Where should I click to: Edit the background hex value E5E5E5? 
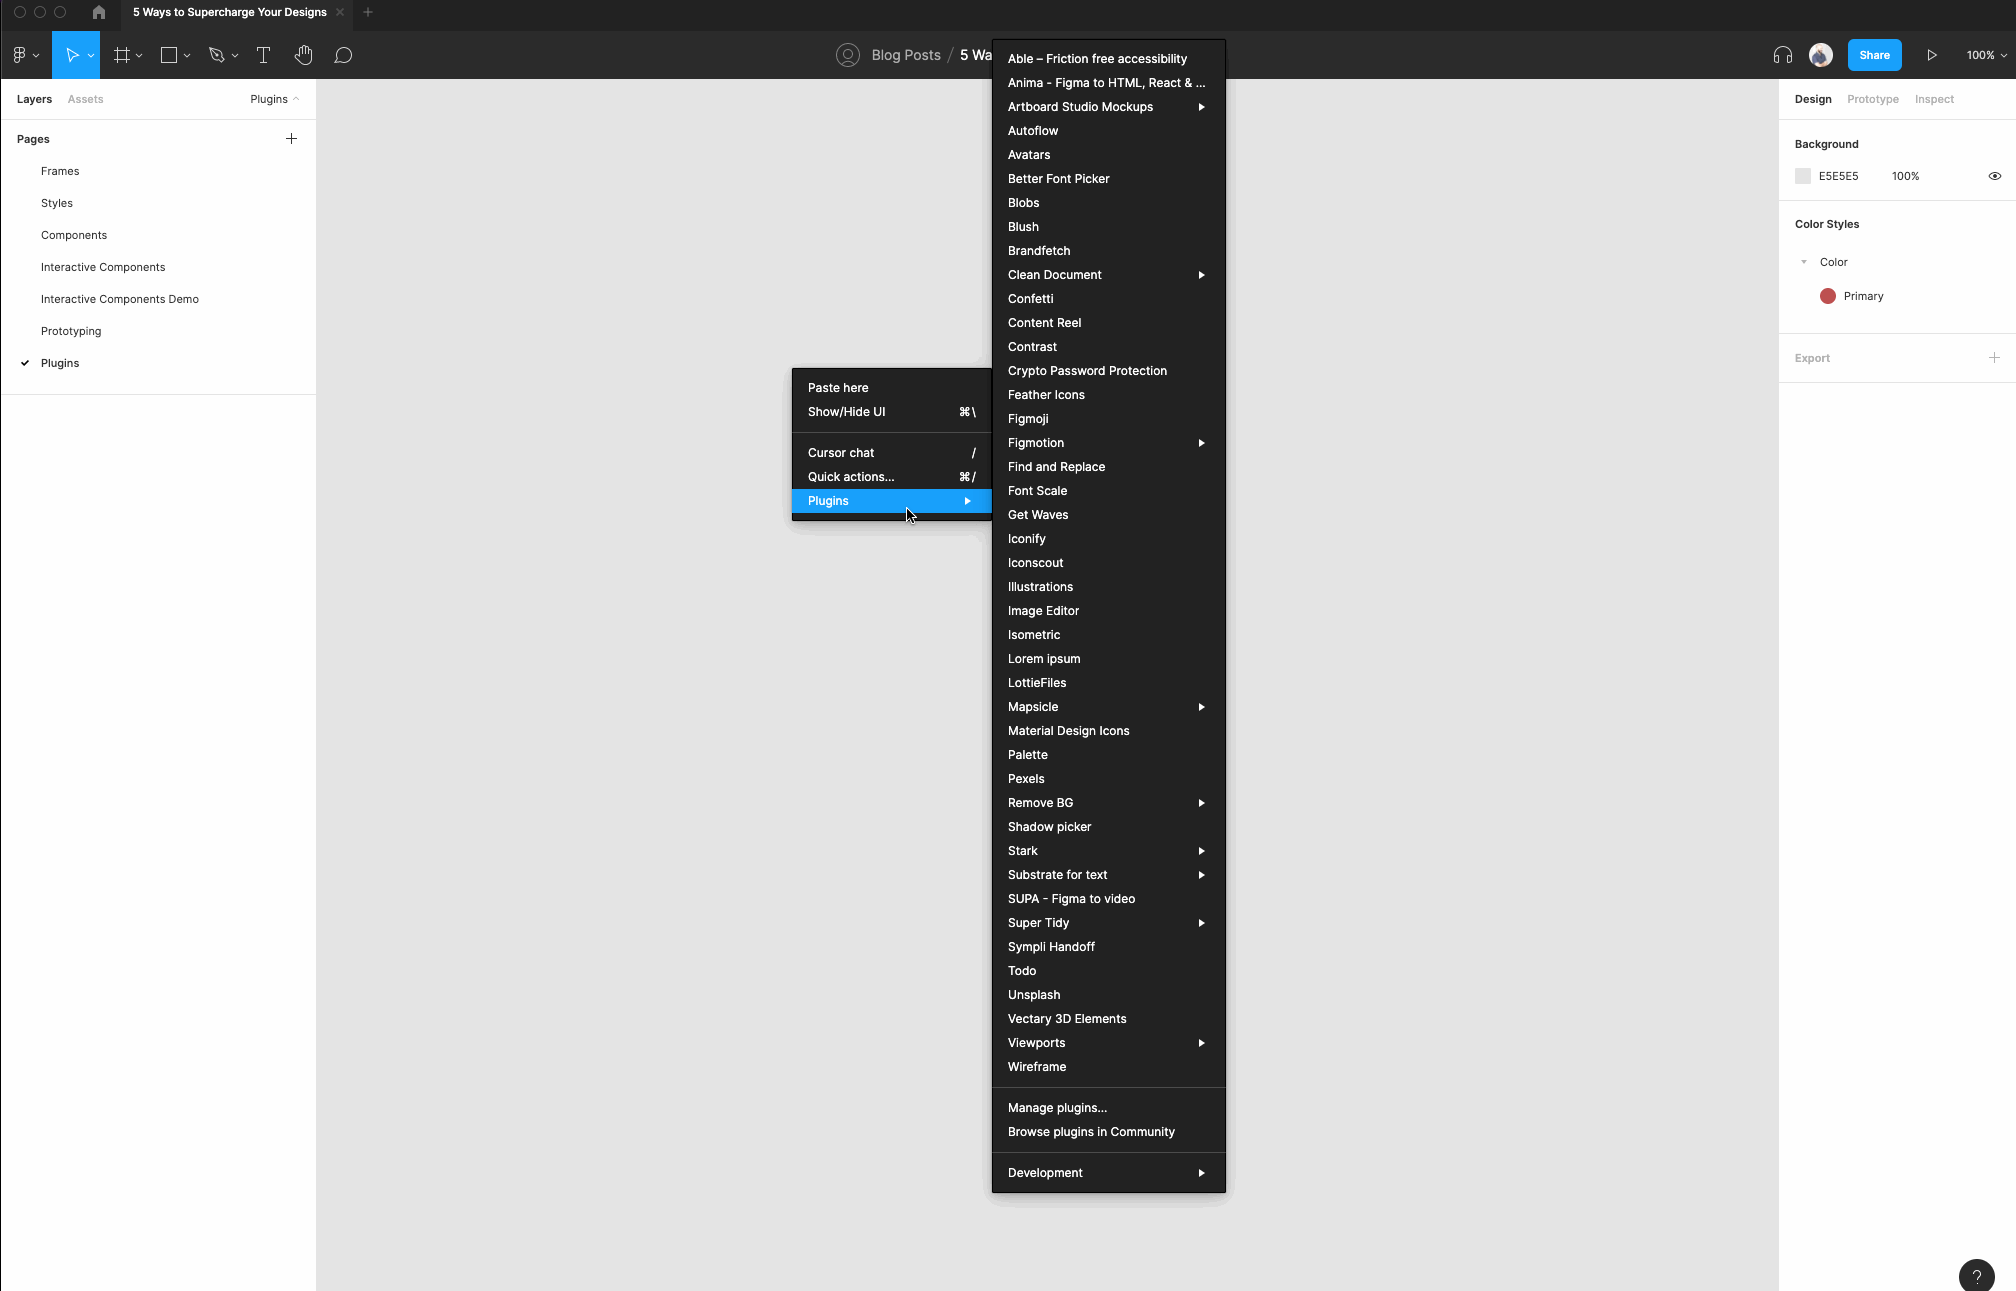coord(1838,176)
